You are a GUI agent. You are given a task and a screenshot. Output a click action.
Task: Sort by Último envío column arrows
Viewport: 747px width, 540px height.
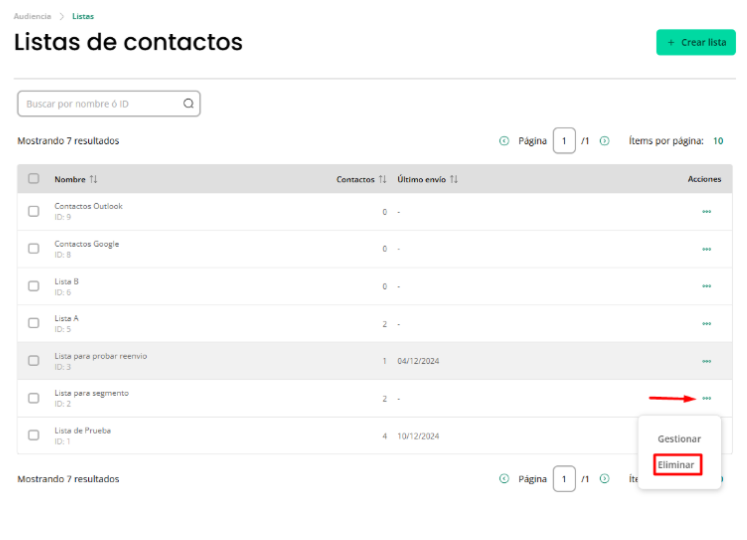pos(454,179)
